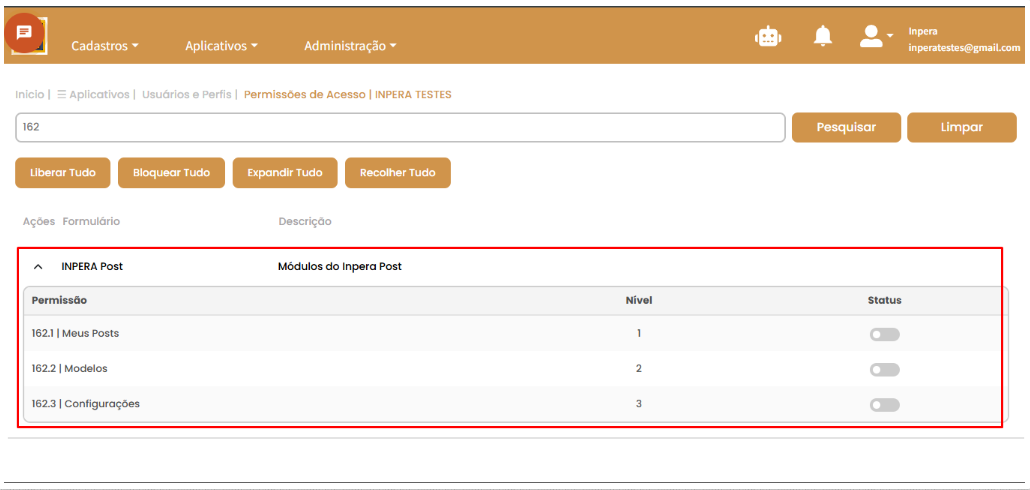This screenshot has width=1030, height=490.
Task: Click the Ações column header
Action: (39, 221)
